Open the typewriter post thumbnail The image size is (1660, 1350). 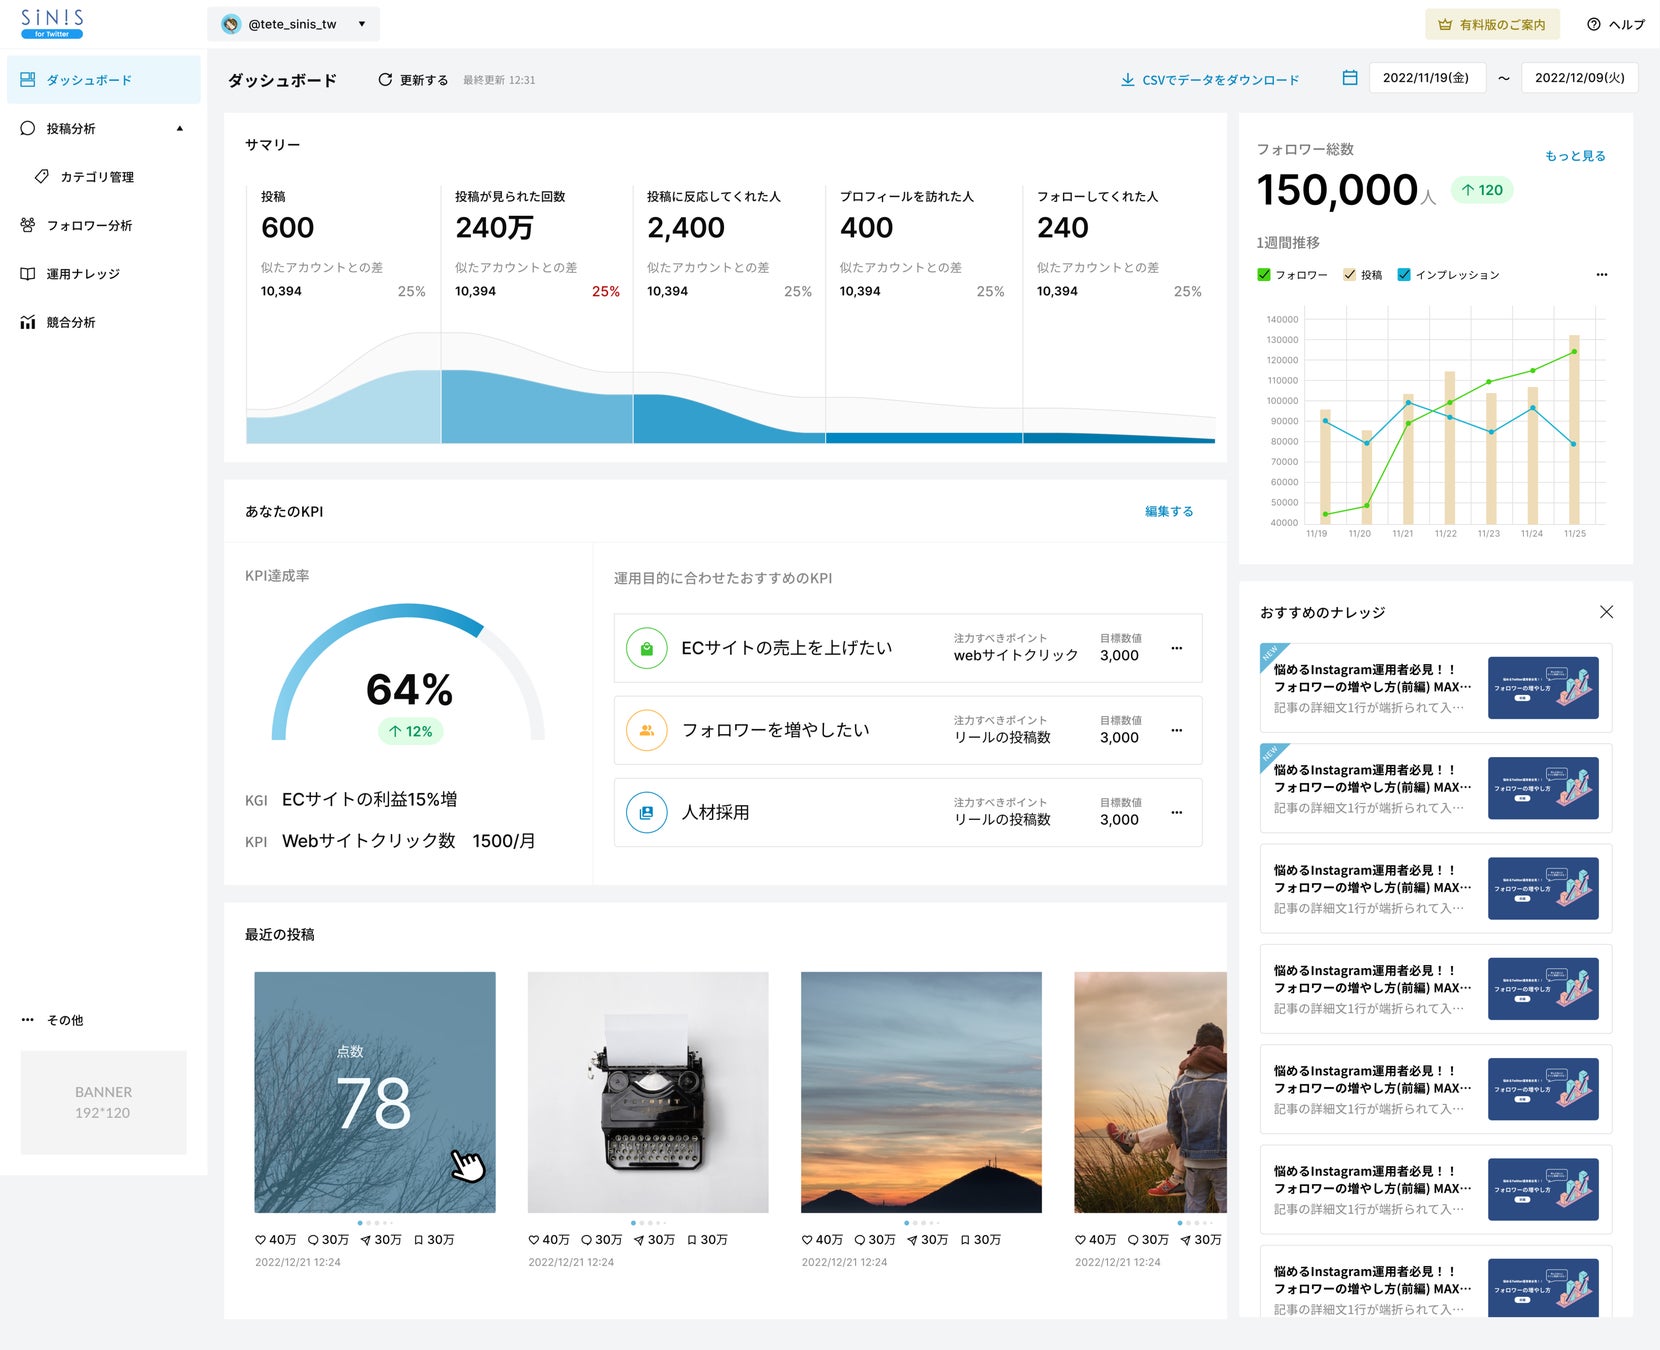(x=648, y=1092)
